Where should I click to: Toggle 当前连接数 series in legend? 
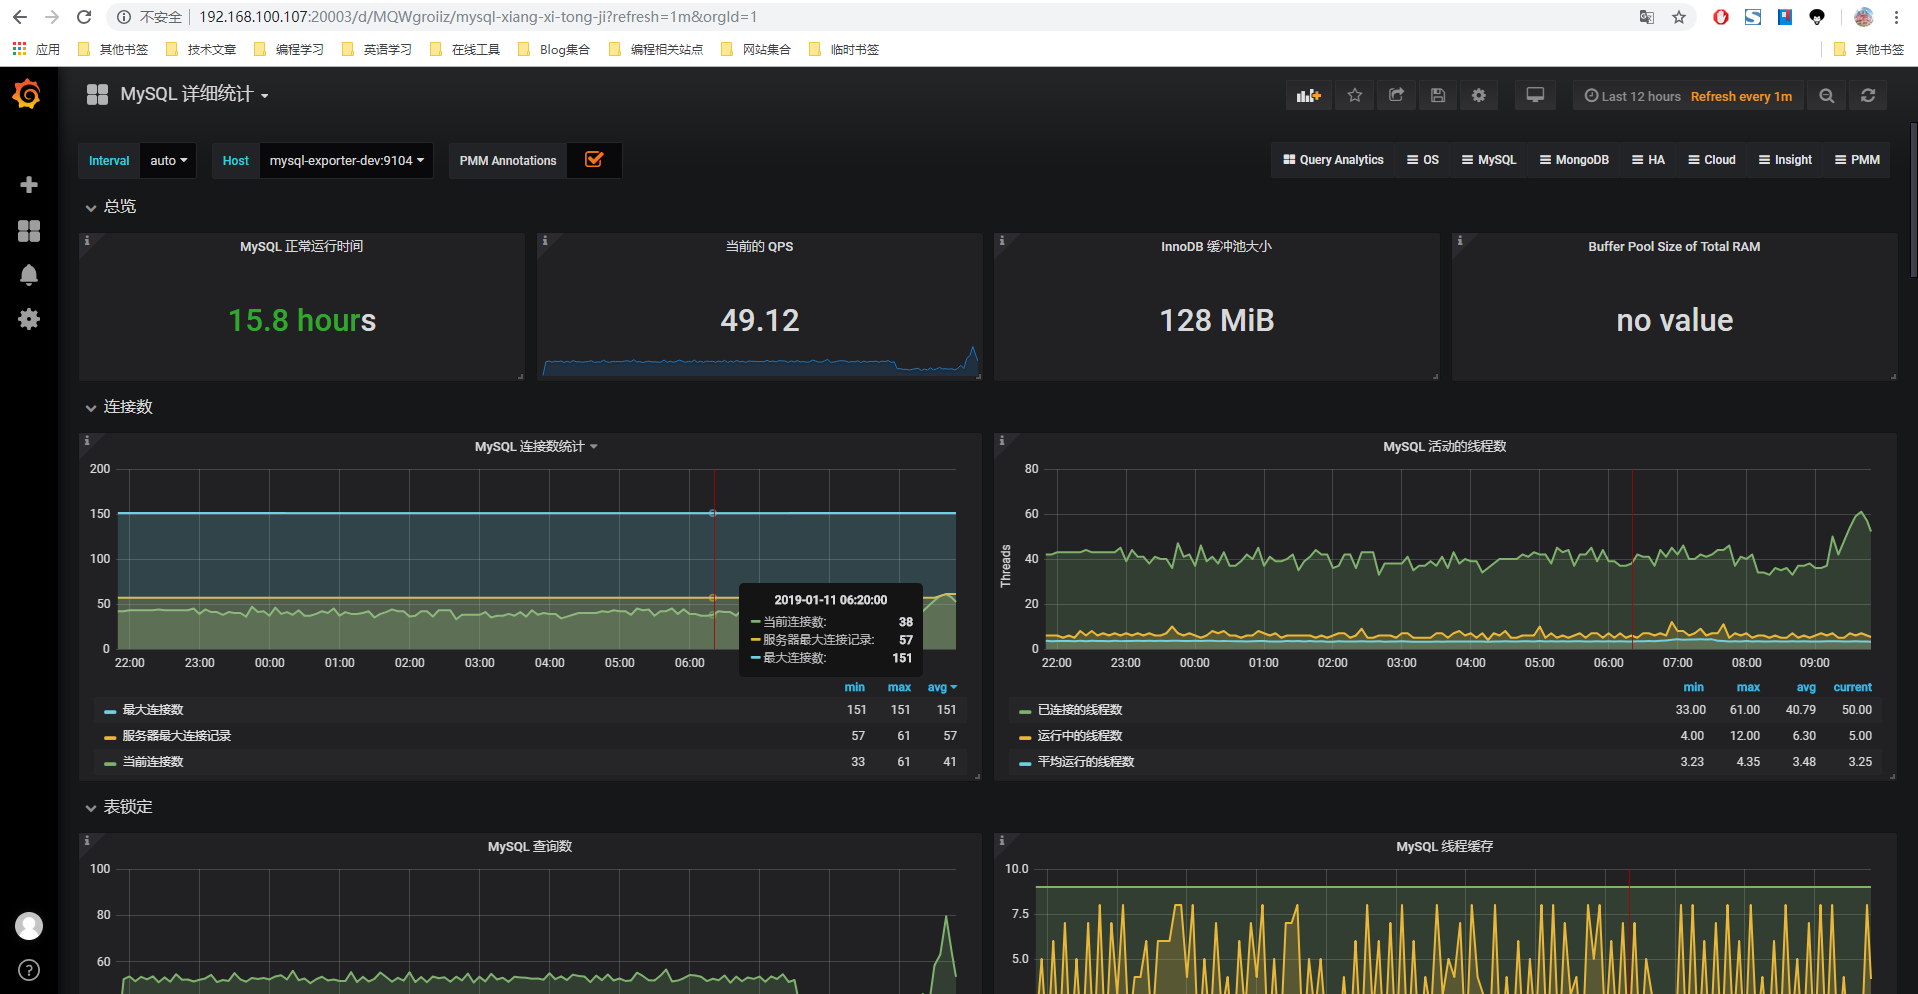point(153,762)
